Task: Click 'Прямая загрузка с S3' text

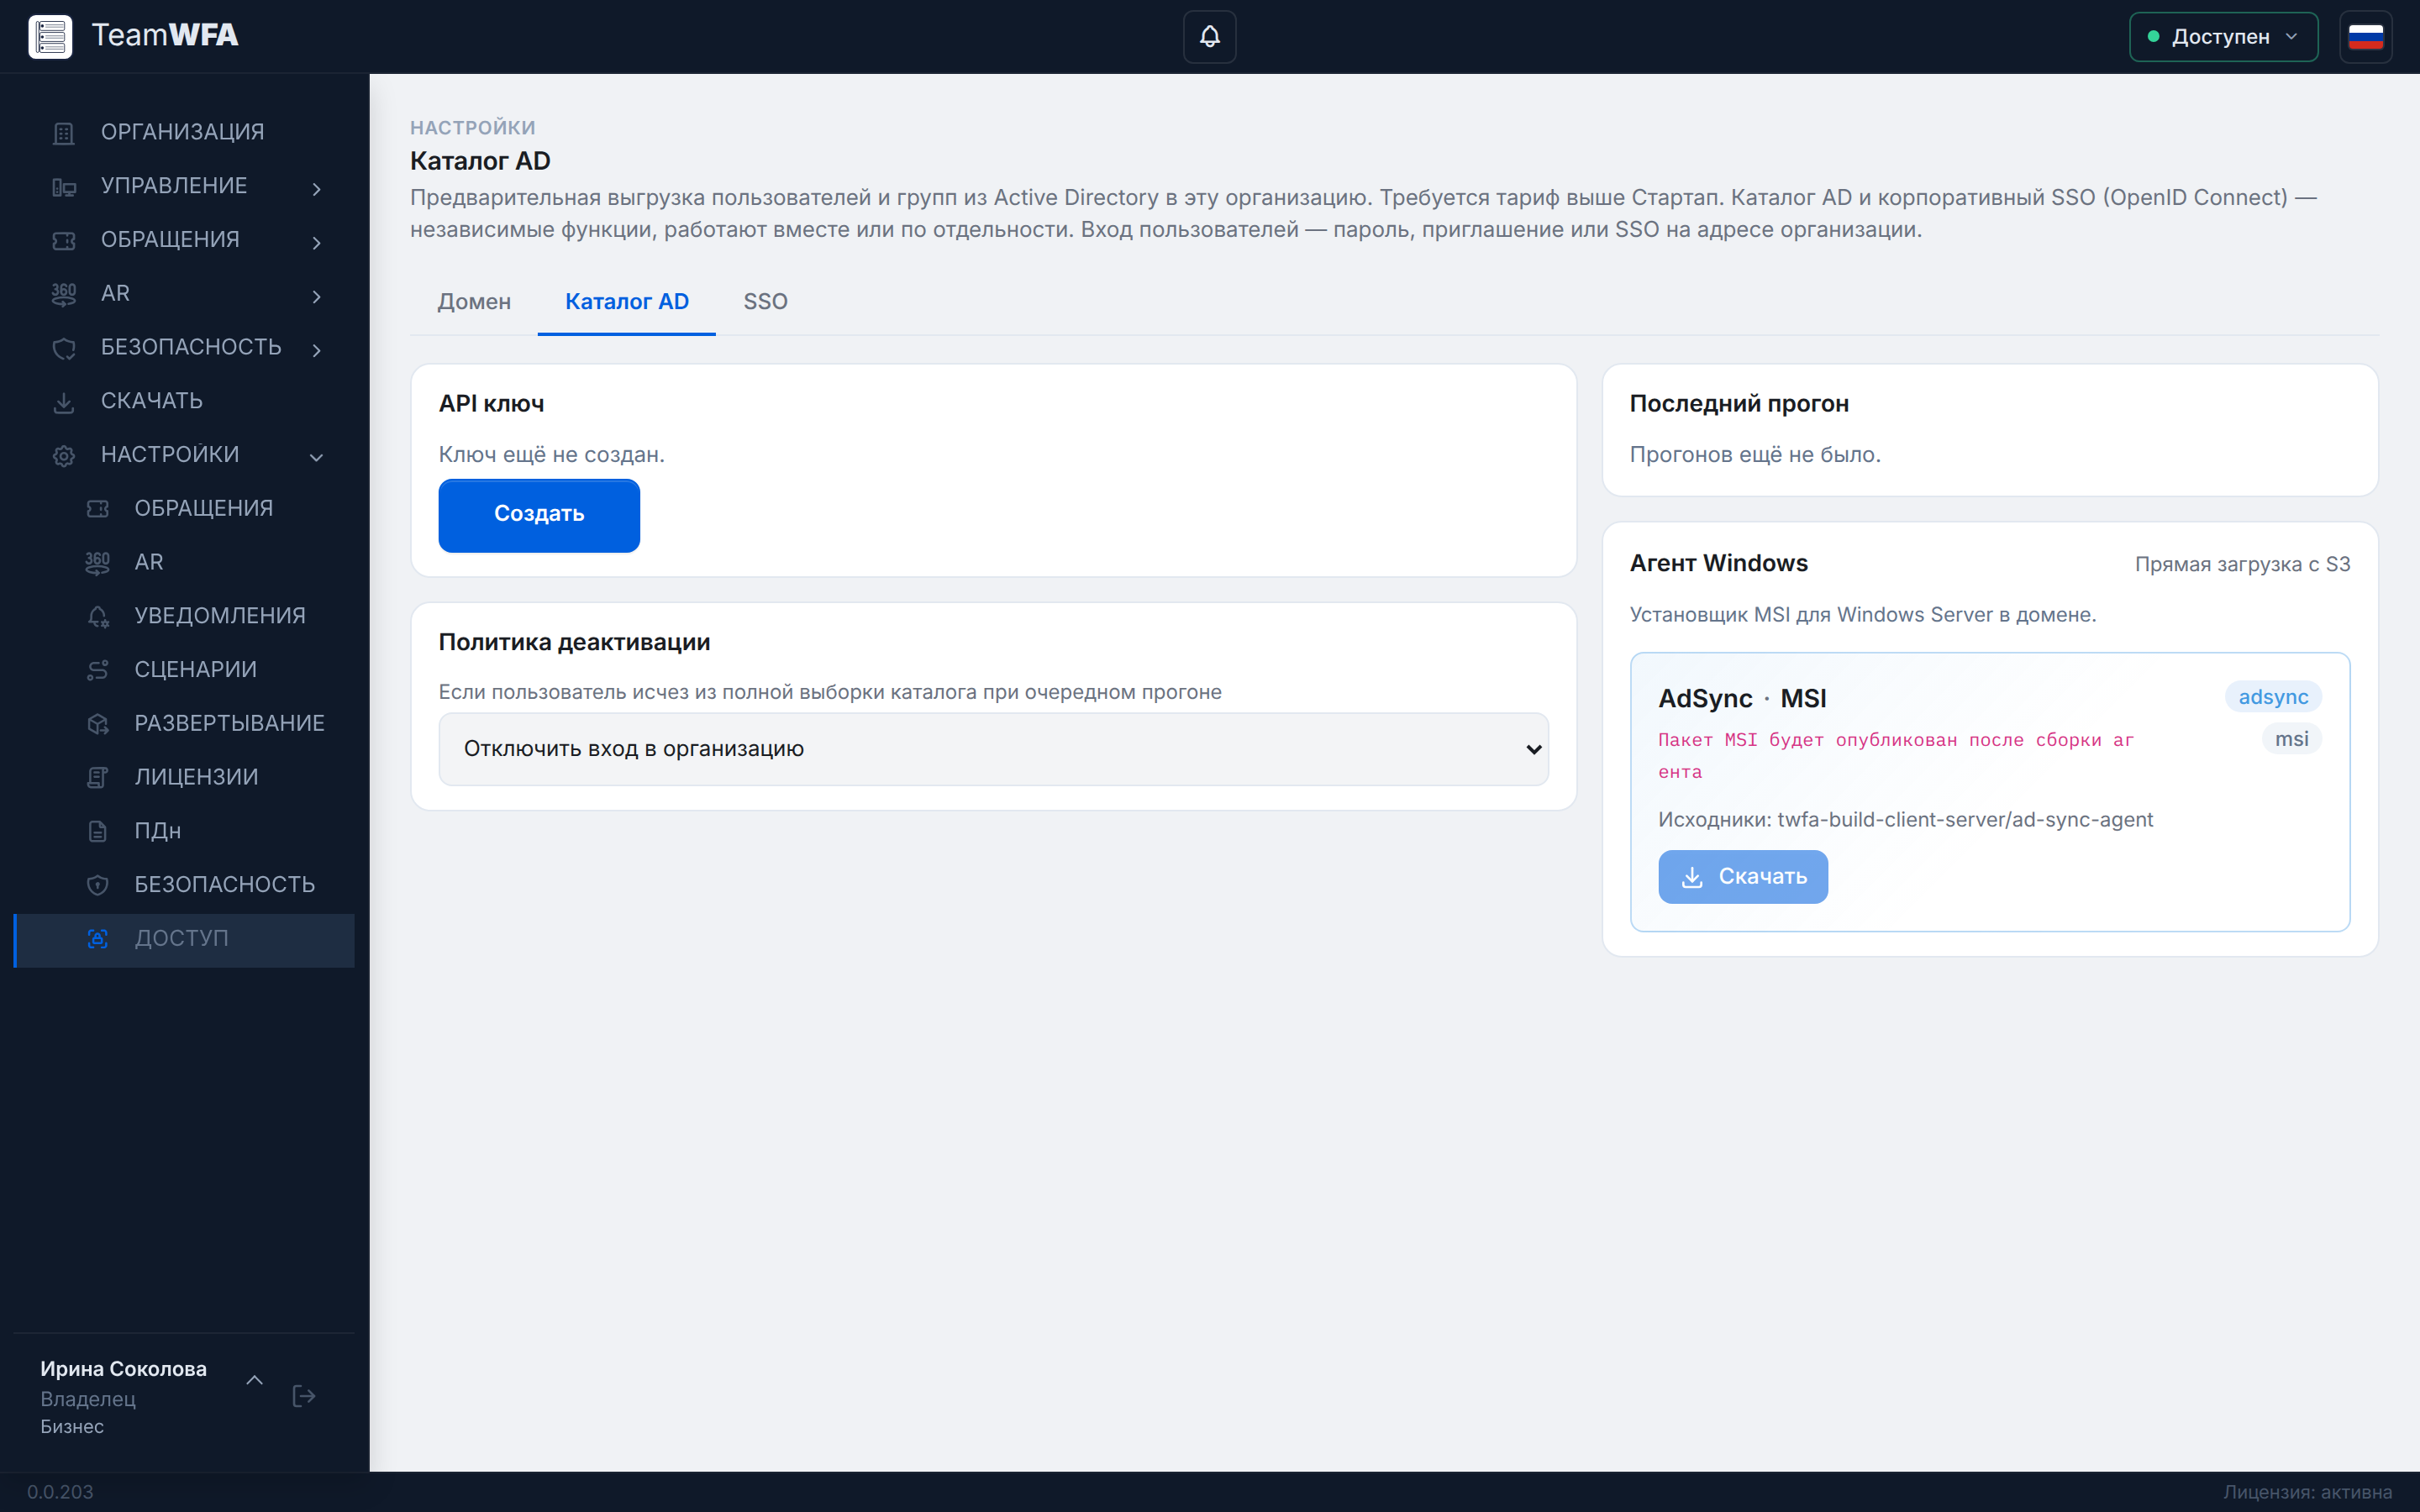Action: pos(2242,564)
